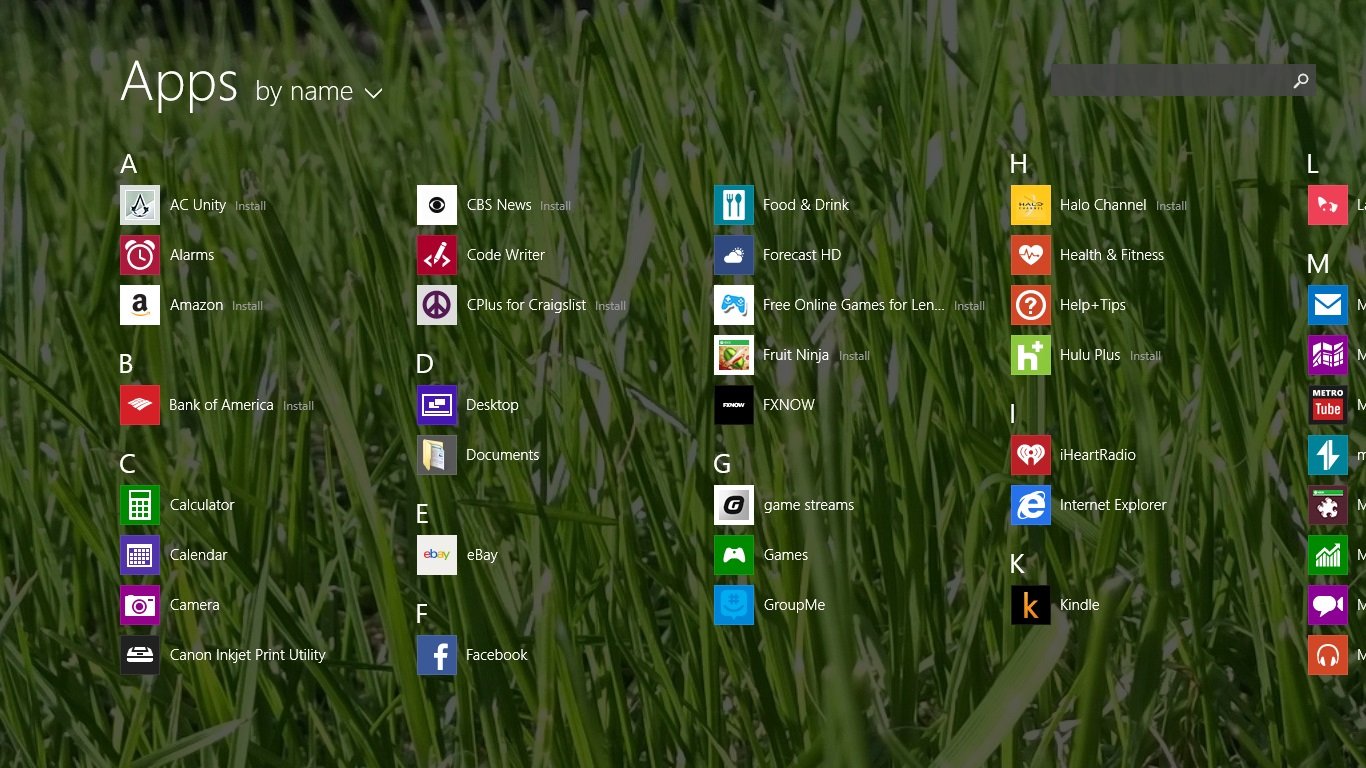The image size is (1366, 768).
Task: Click the search magnifier button
Action: [1301, 80]
